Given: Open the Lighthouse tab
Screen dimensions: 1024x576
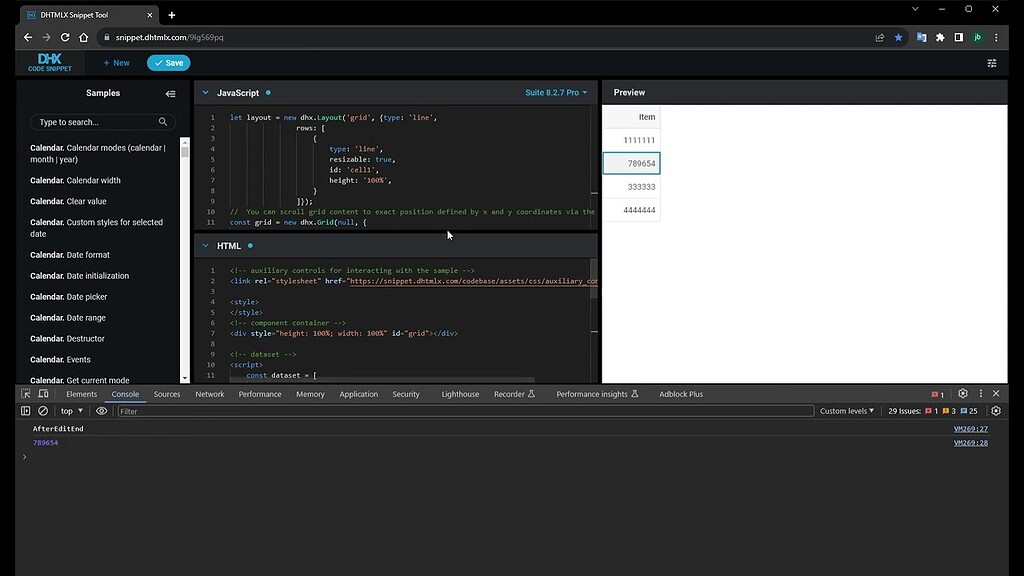Looking at the screenshot, I should click(x=460, y=394).
